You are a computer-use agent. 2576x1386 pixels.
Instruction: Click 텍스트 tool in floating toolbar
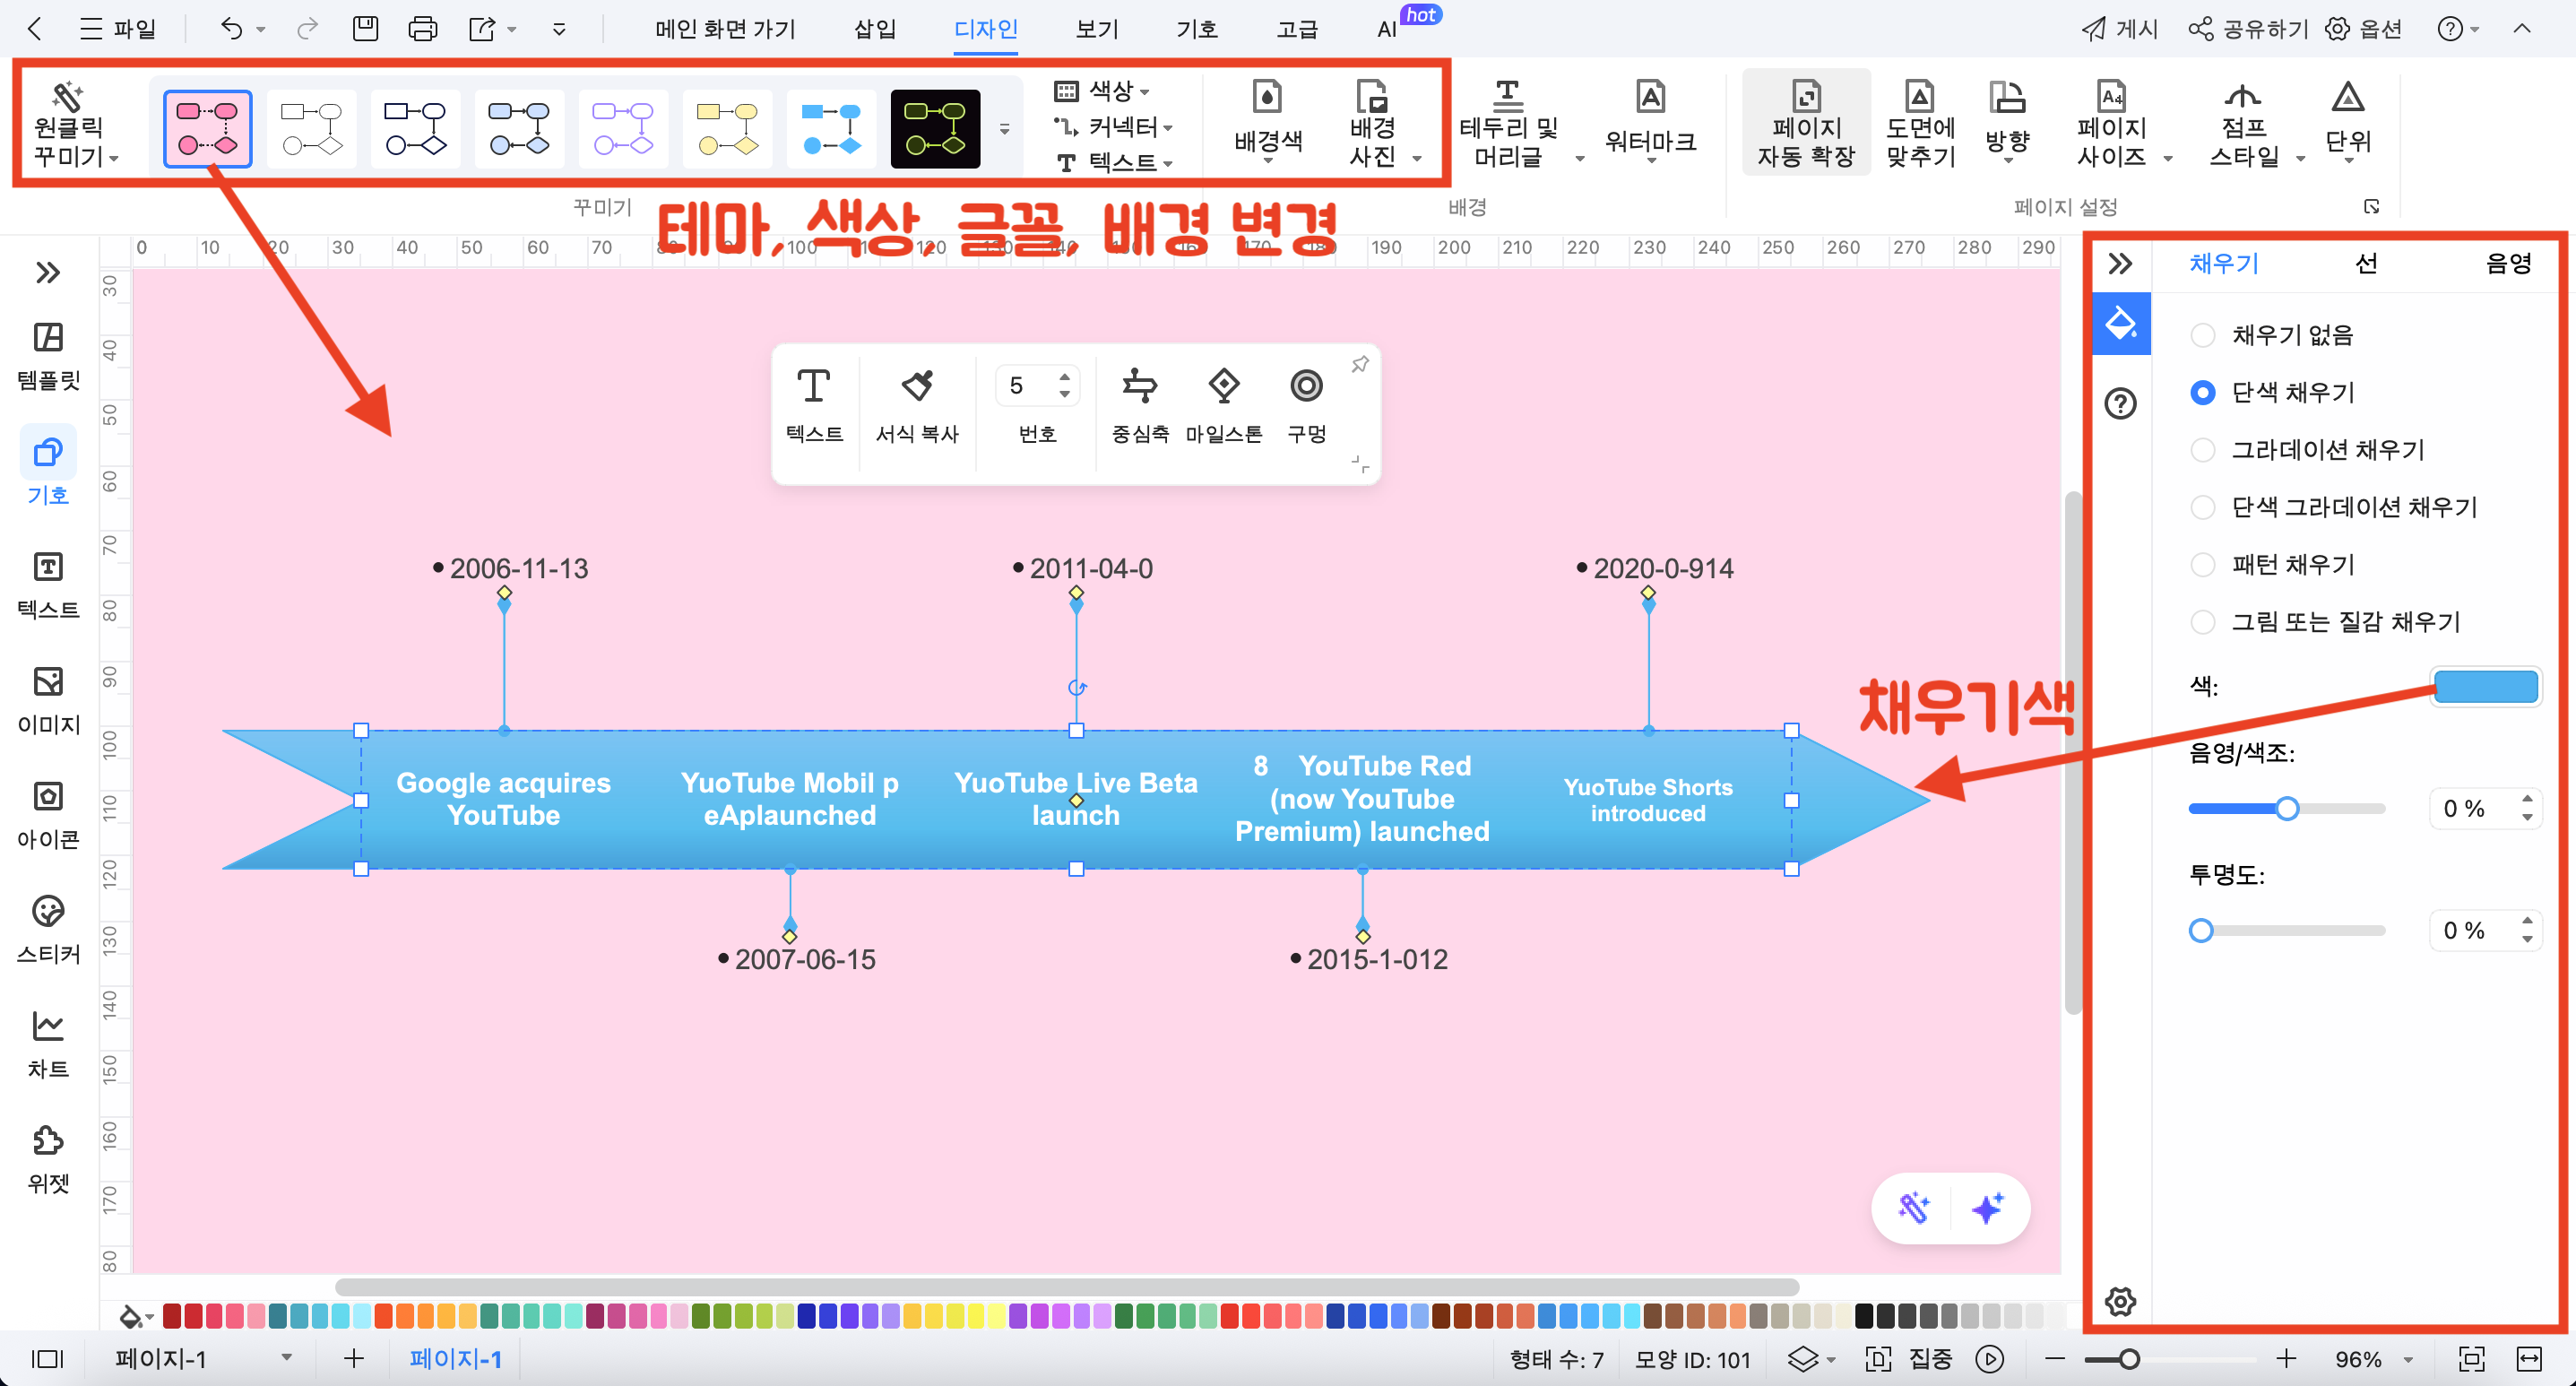(814, 405)
